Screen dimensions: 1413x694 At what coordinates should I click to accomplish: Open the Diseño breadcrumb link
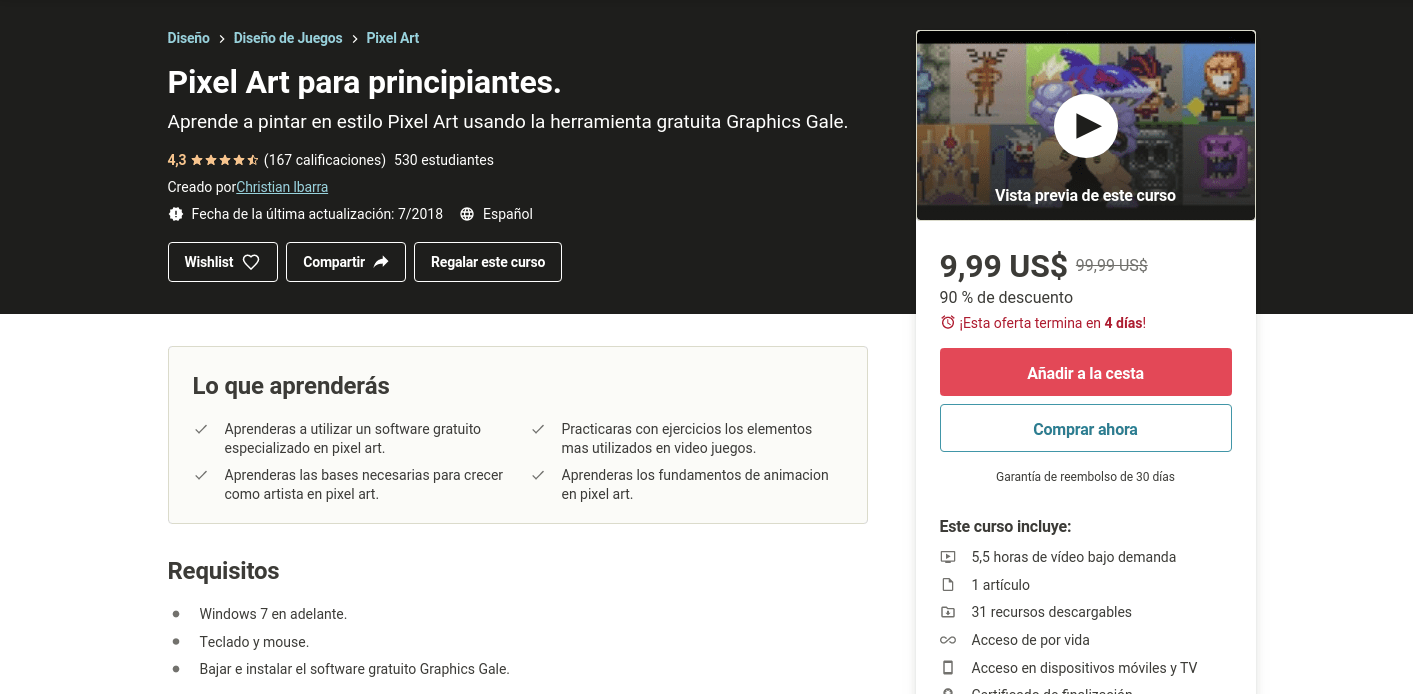pyautogui.click(x=189, y=38)
